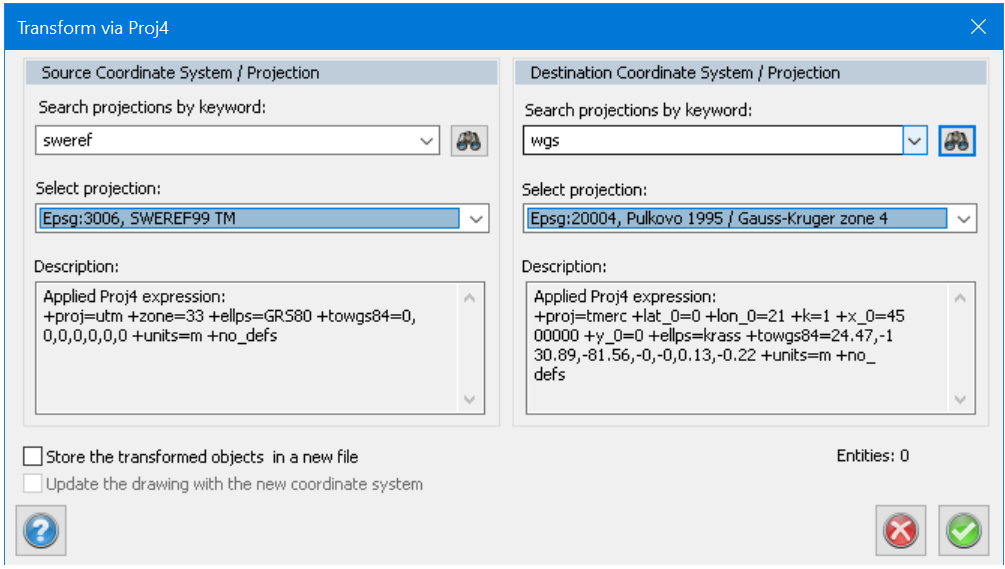Click the destination projection search binoculars icon
The image size is (1005, 569).
pyautogui.click(x=957, y=141)
